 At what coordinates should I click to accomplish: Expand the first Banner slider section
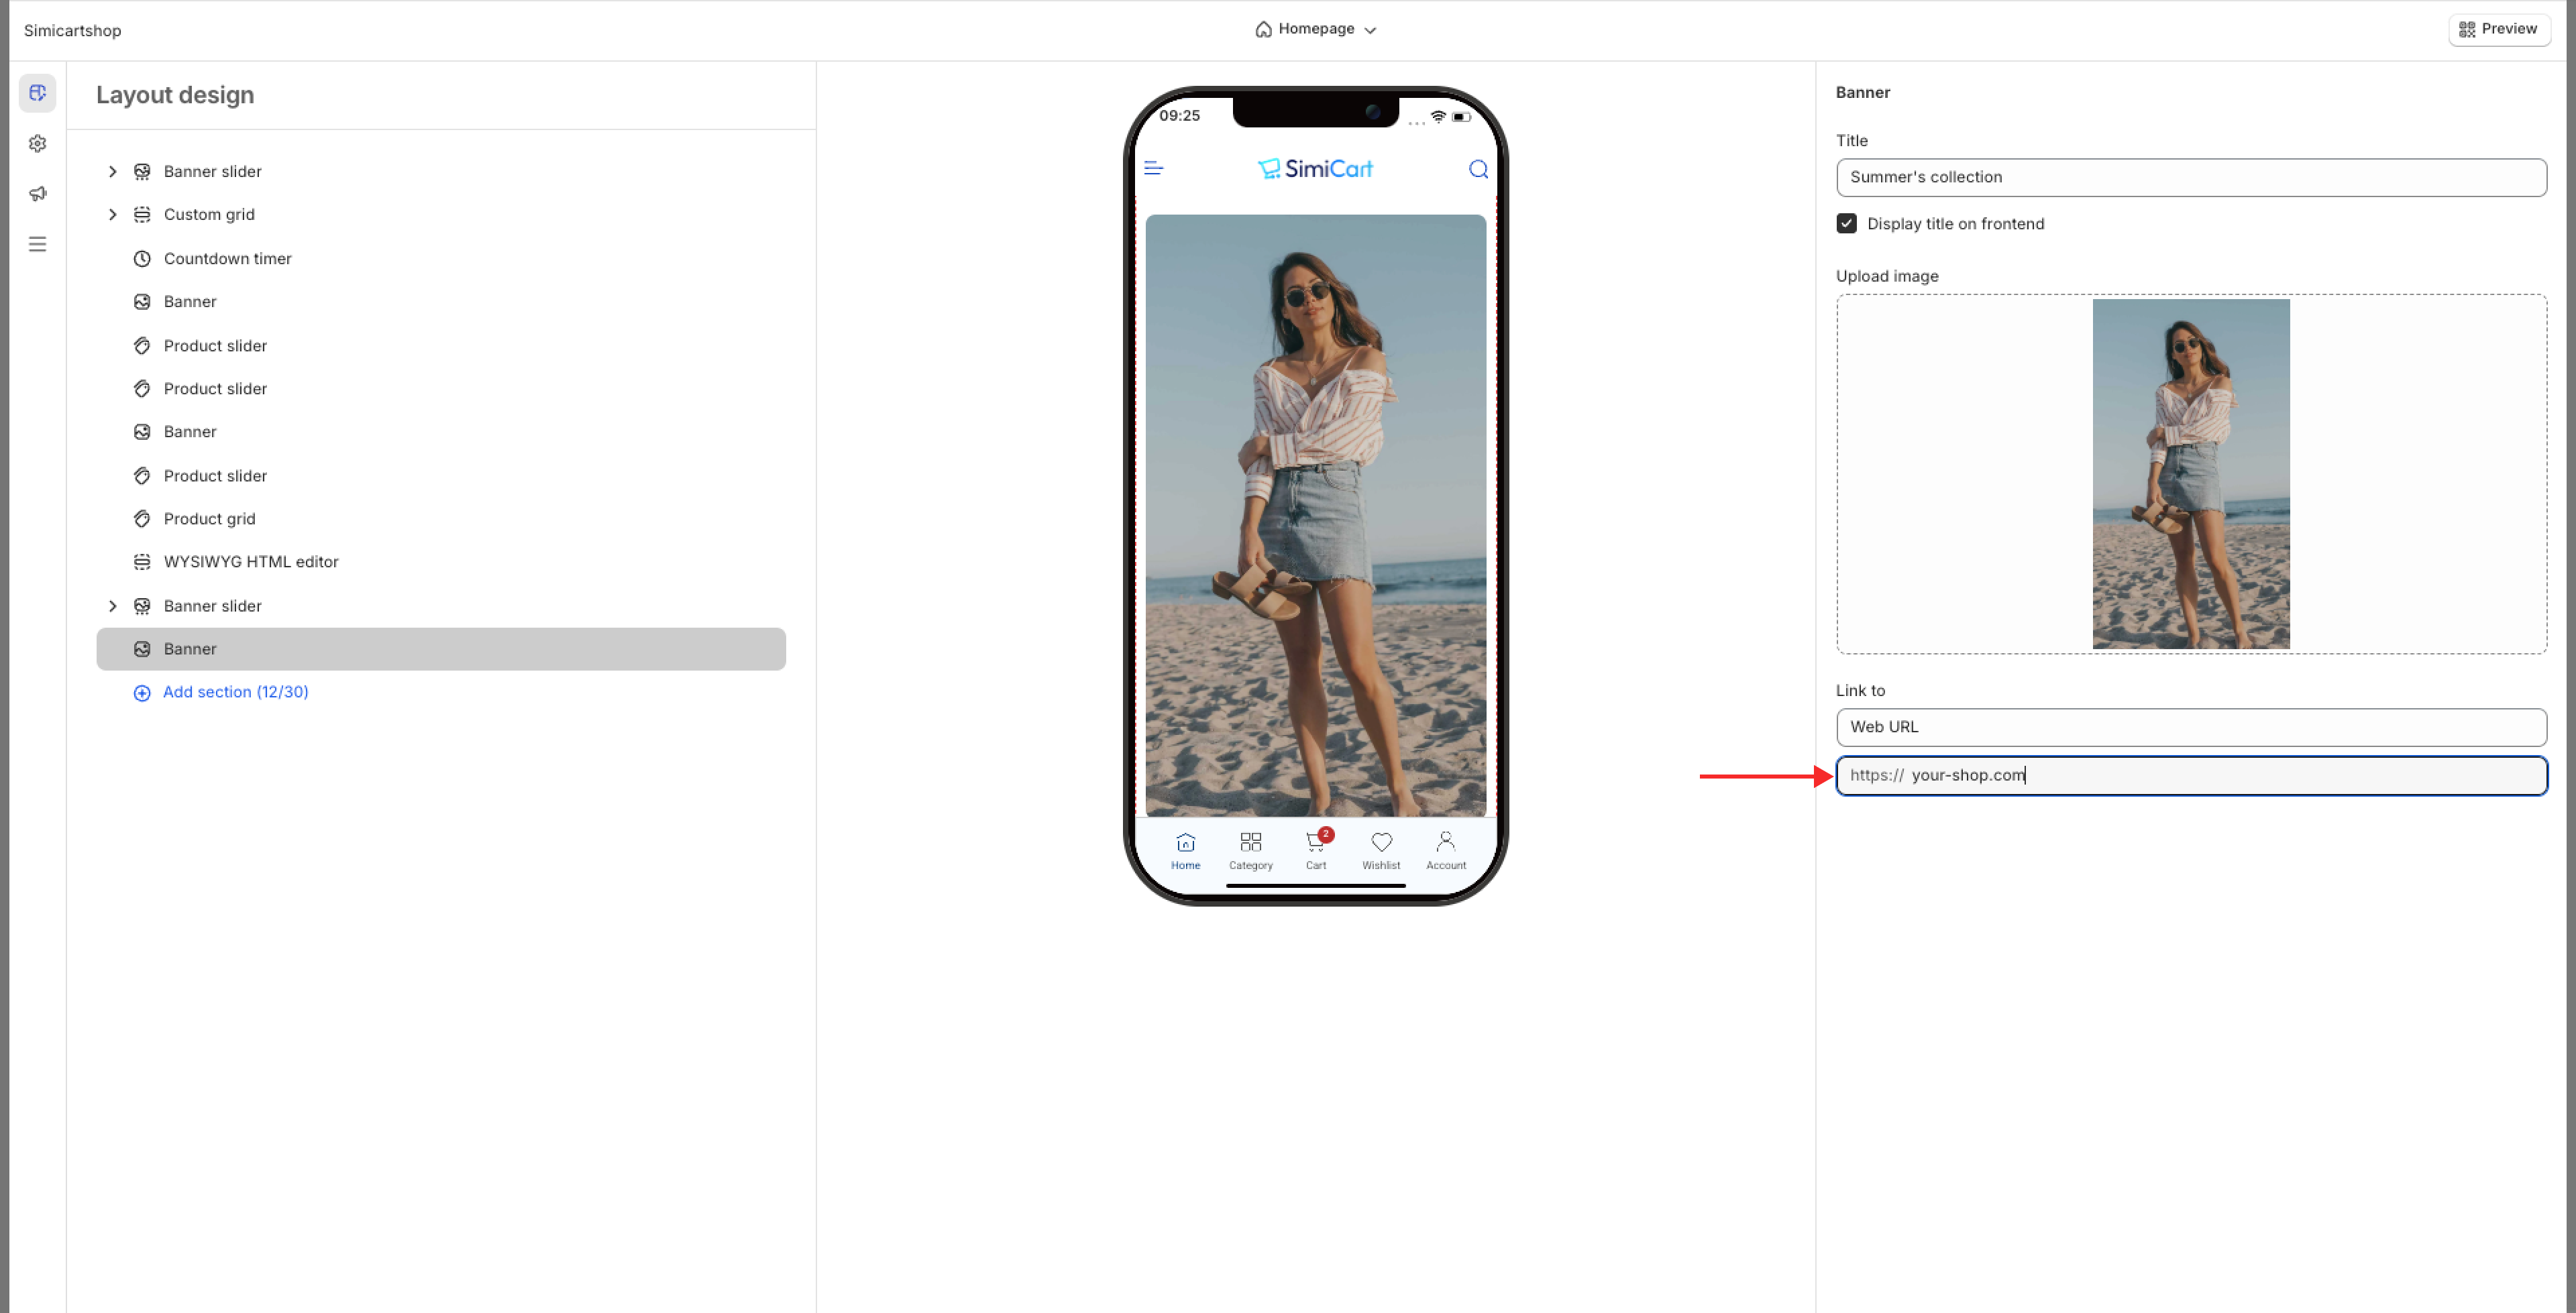[113, 172]
